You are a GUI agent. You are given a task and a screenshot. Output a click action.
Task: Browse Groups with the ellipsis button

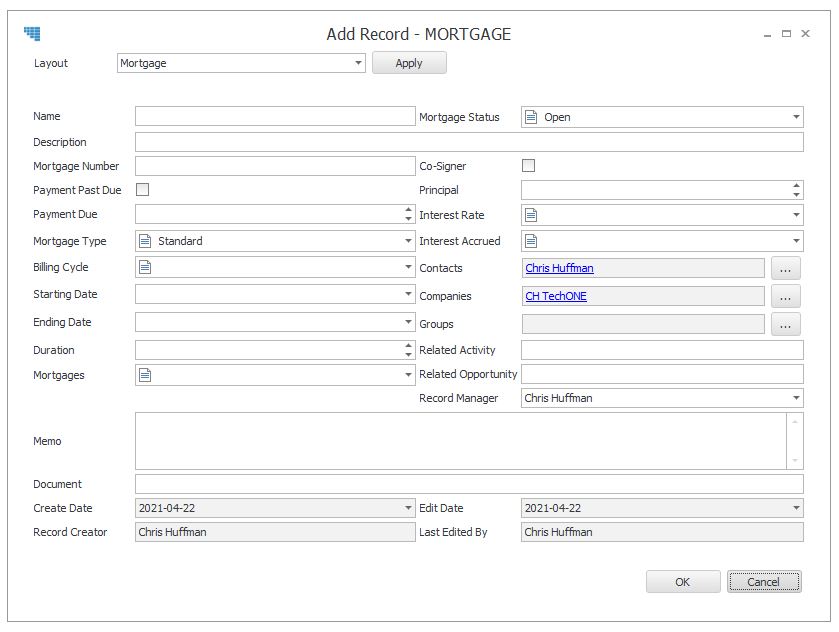785,324
